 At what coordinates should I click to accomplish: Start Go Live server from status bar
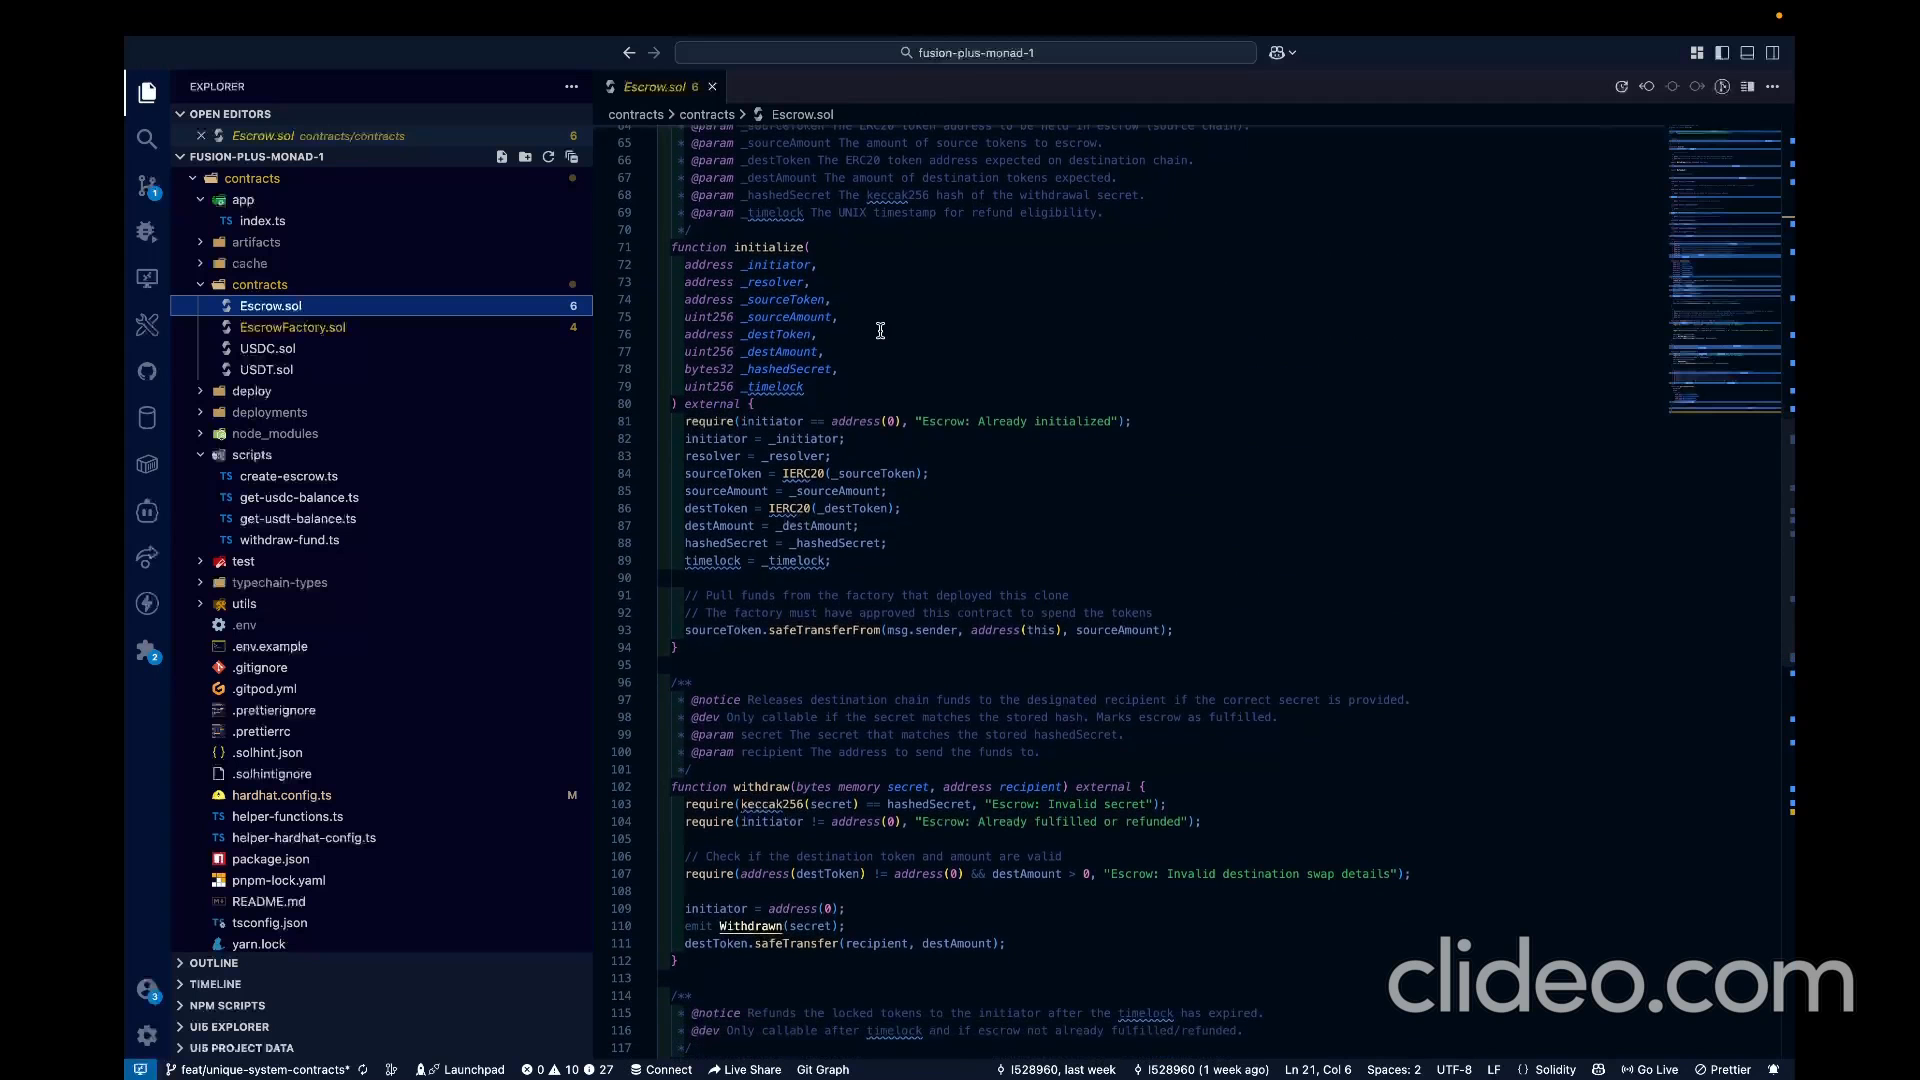1650,1070
